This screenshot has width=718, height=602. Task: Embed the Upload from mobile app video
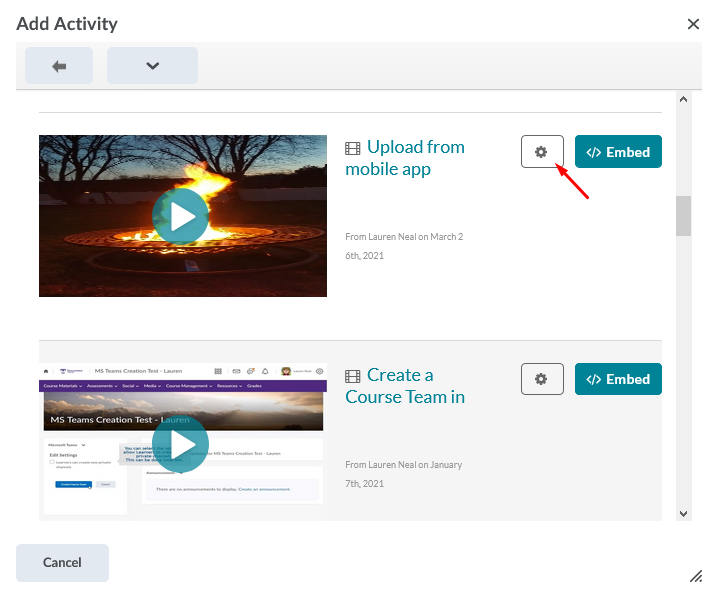click(618, 152)
